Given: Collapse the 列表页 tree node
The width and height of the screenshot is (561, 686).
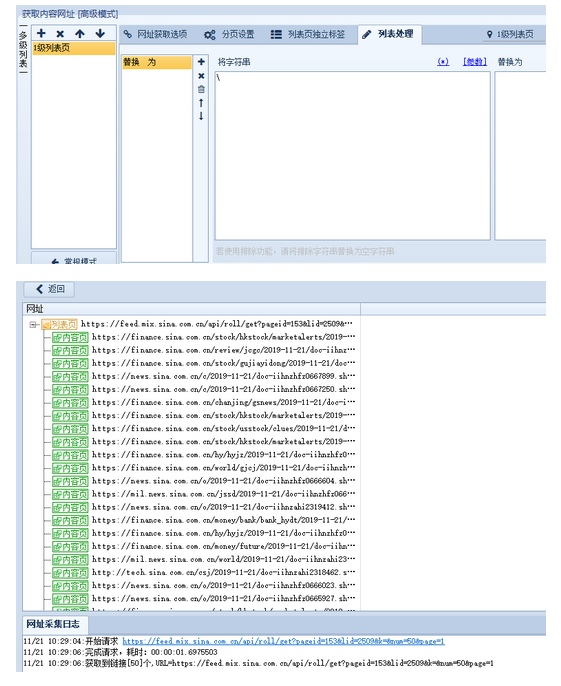Looking at the screenshot, I should (33, 325).
